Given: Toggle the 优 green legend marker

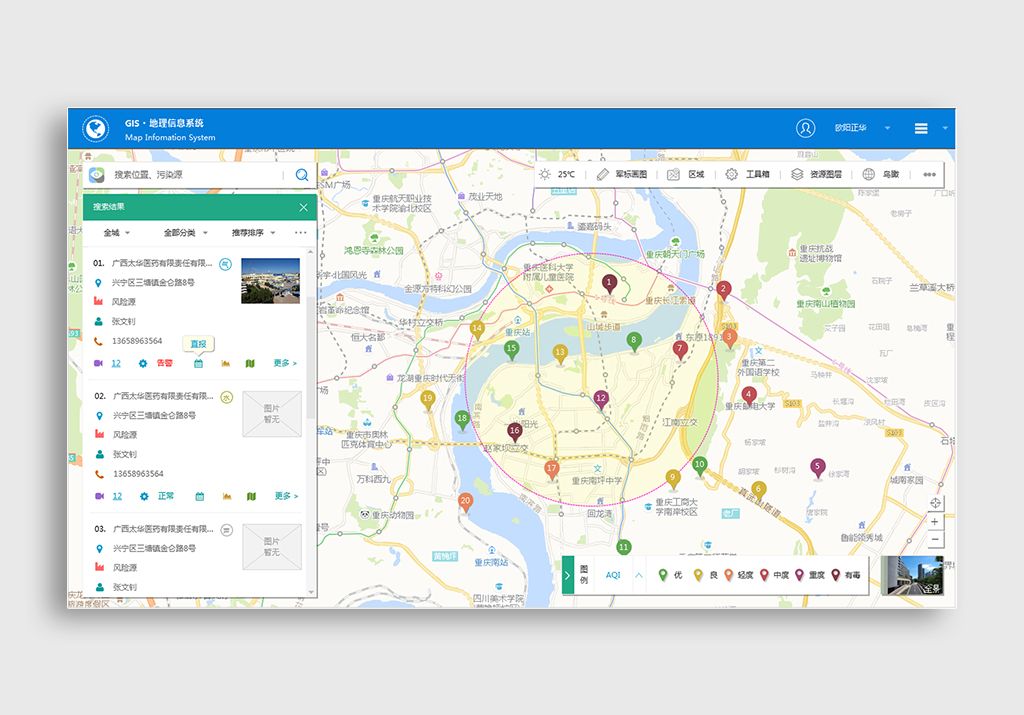Looking at the screenshot, I should pyautogui.click(x=663, y=575).
